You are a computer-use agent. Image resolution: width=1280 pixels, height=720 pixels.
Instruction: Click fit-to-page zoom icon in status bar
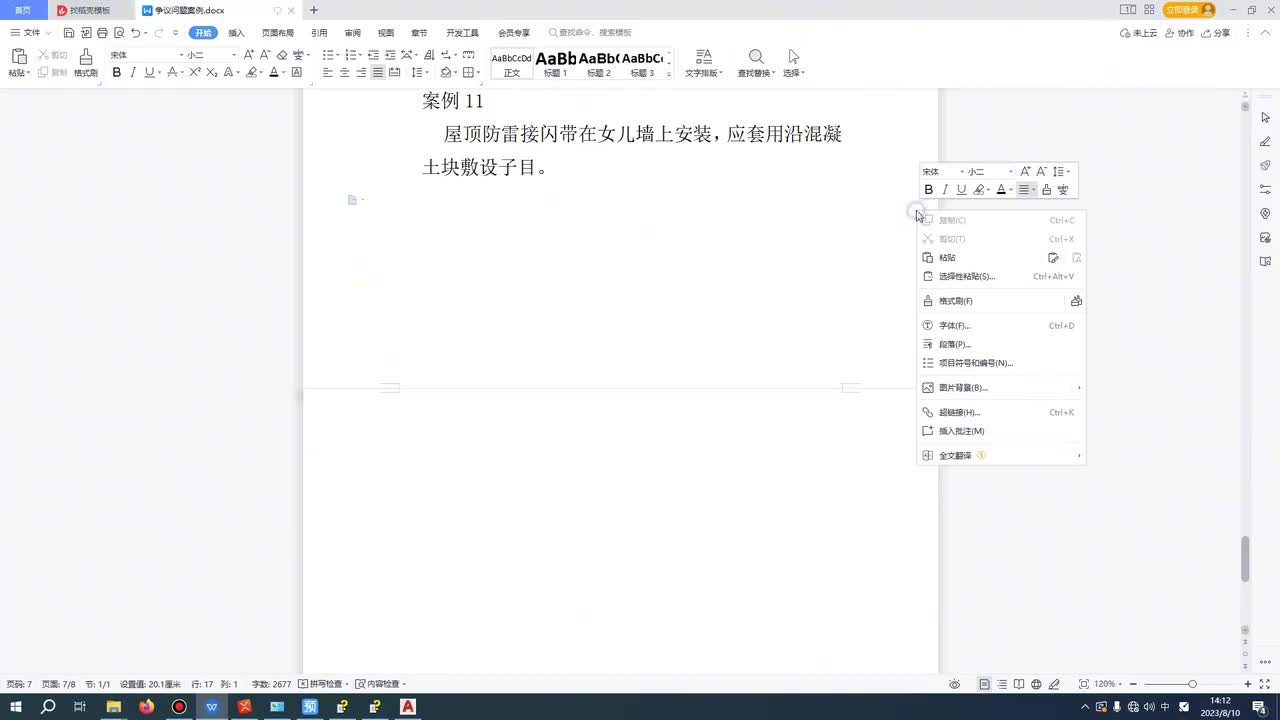[x=1084, y=684]
